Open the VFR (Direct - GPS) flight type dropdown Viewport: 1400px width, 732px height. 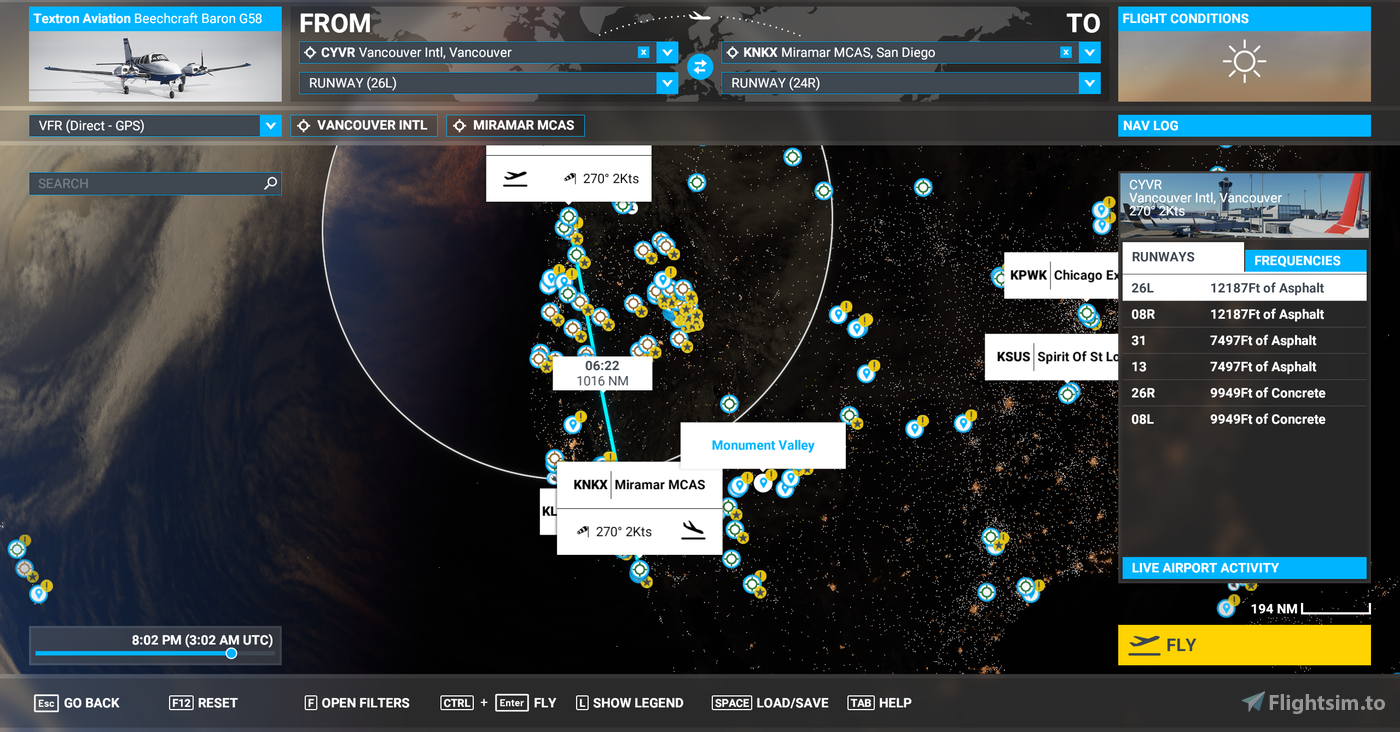(x=269, y=126)
